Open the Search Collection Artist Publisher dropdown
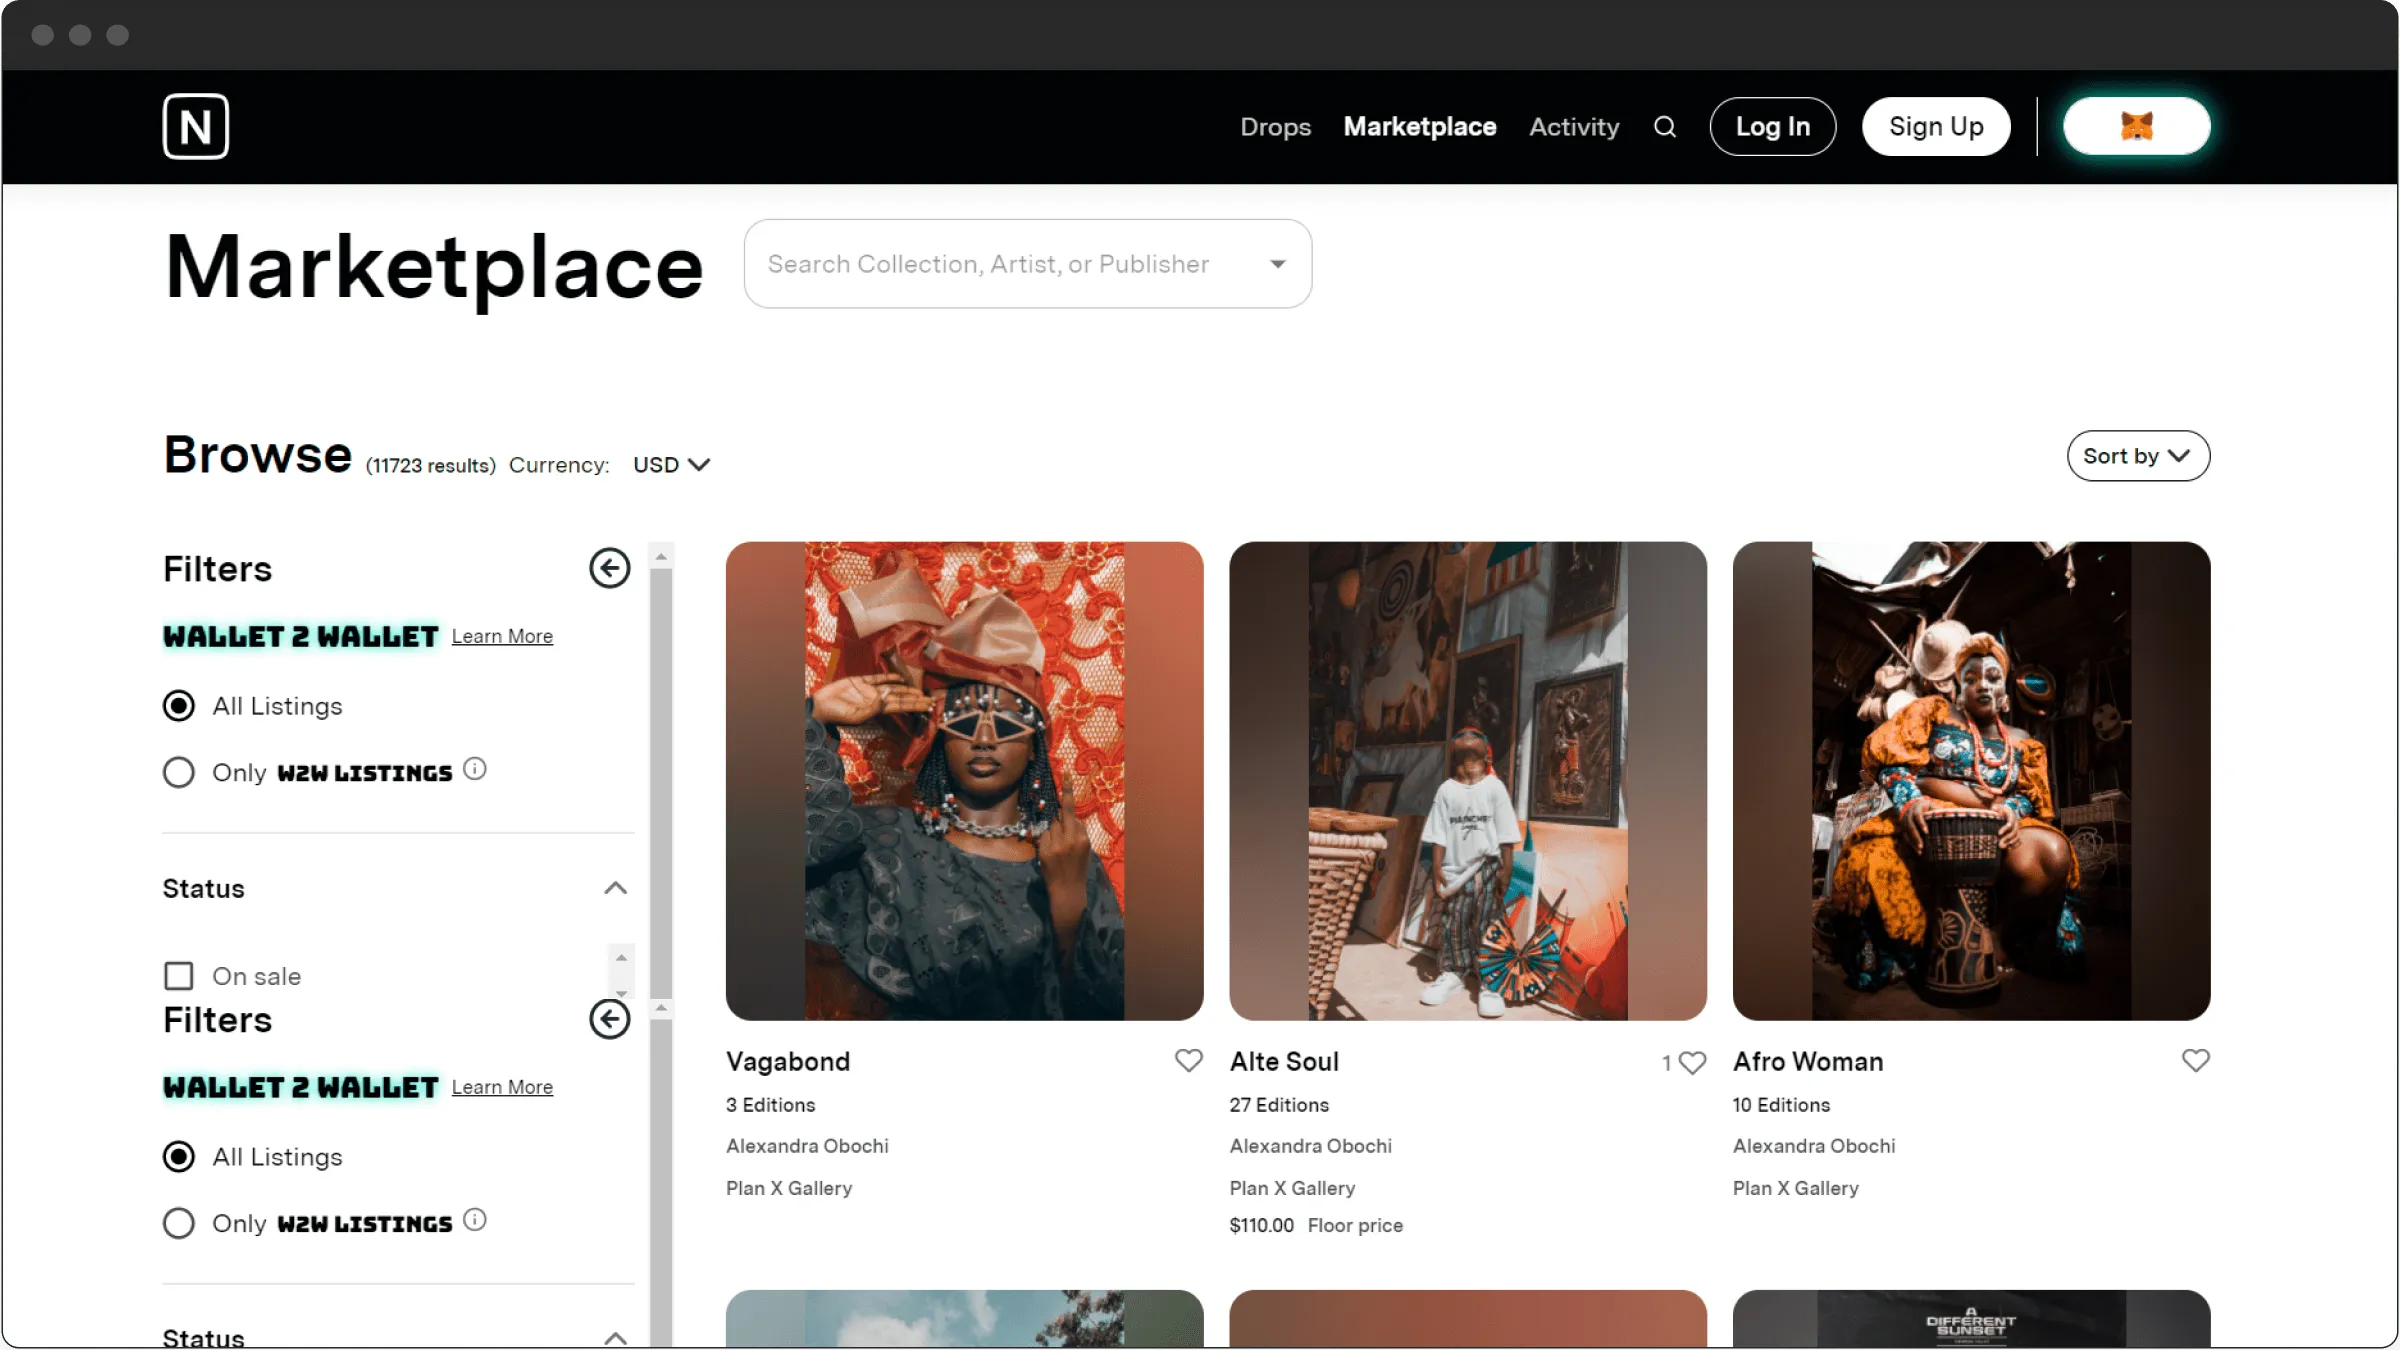 click(1027, 264)
